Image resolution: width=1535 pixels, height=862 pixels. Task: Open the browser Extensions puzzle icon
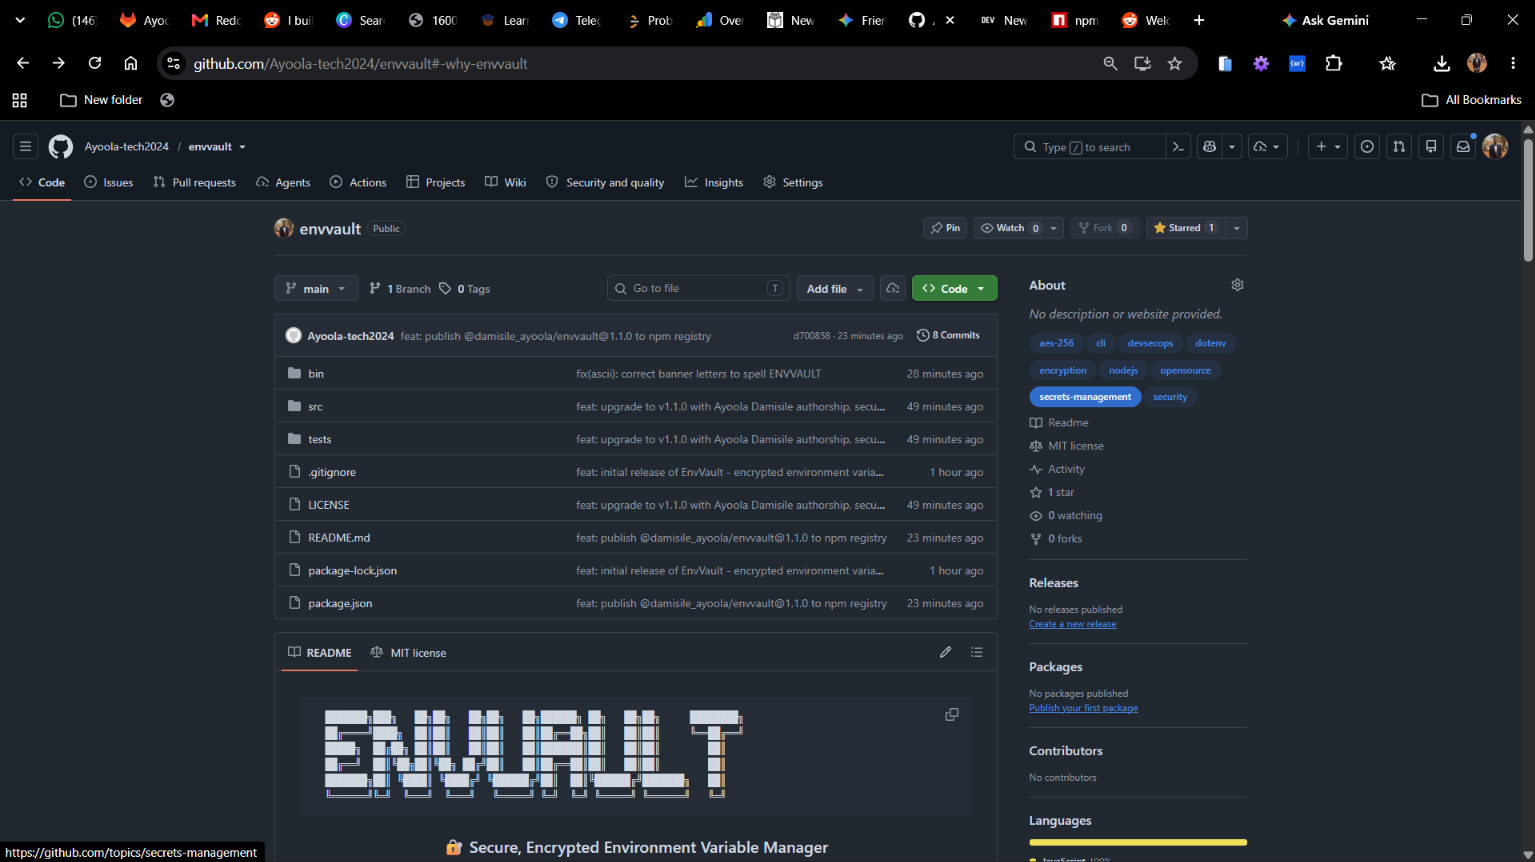click(x=1333, y=63)
